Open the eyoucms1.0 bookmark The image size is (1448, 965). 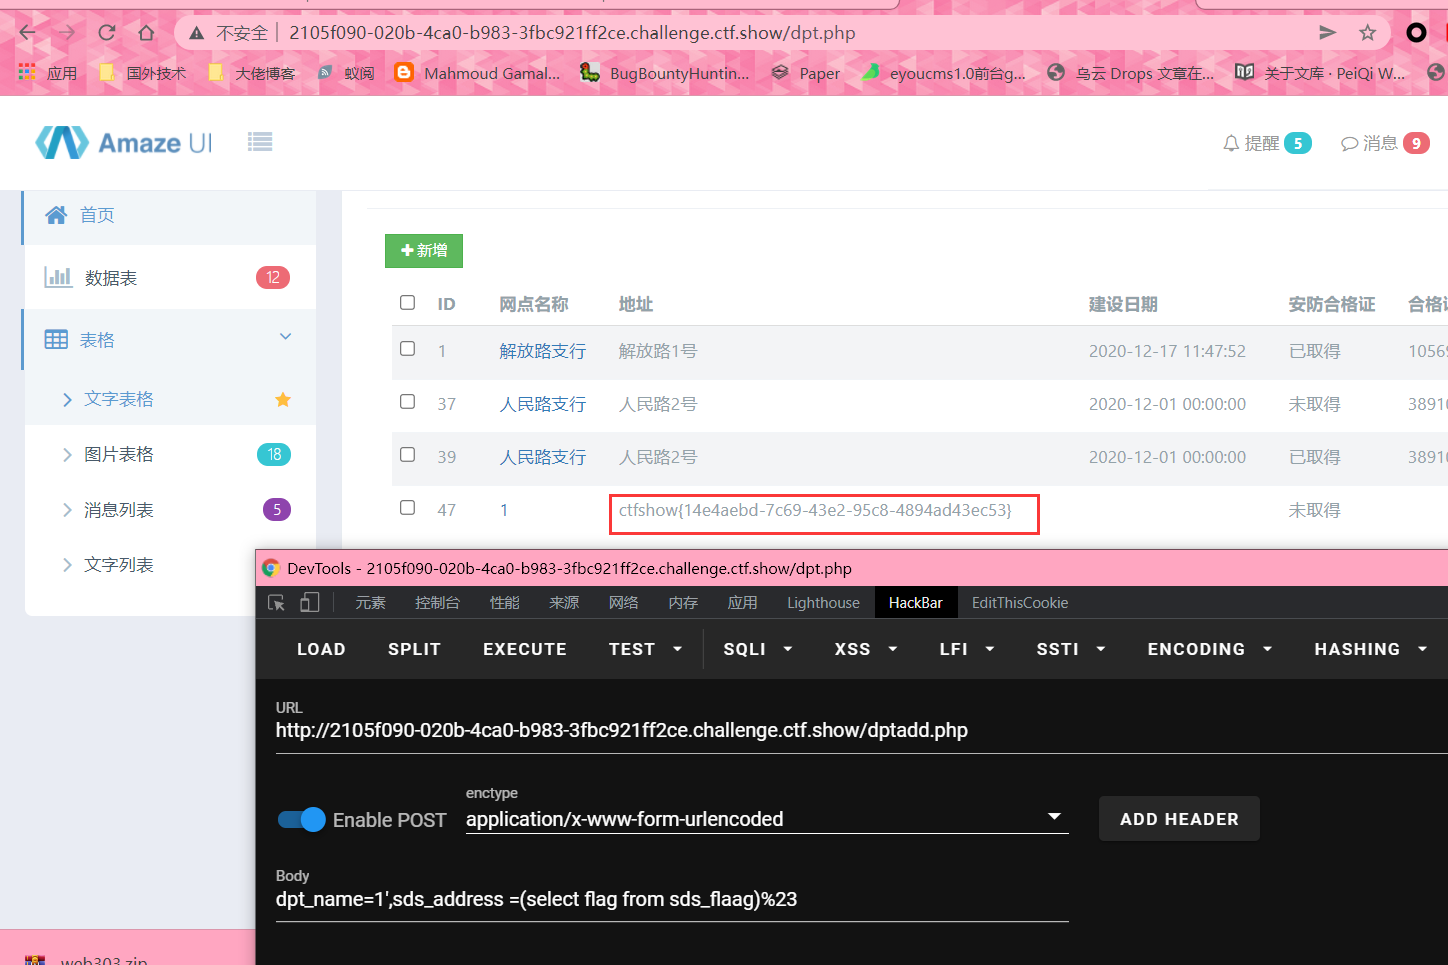point(944,73)
